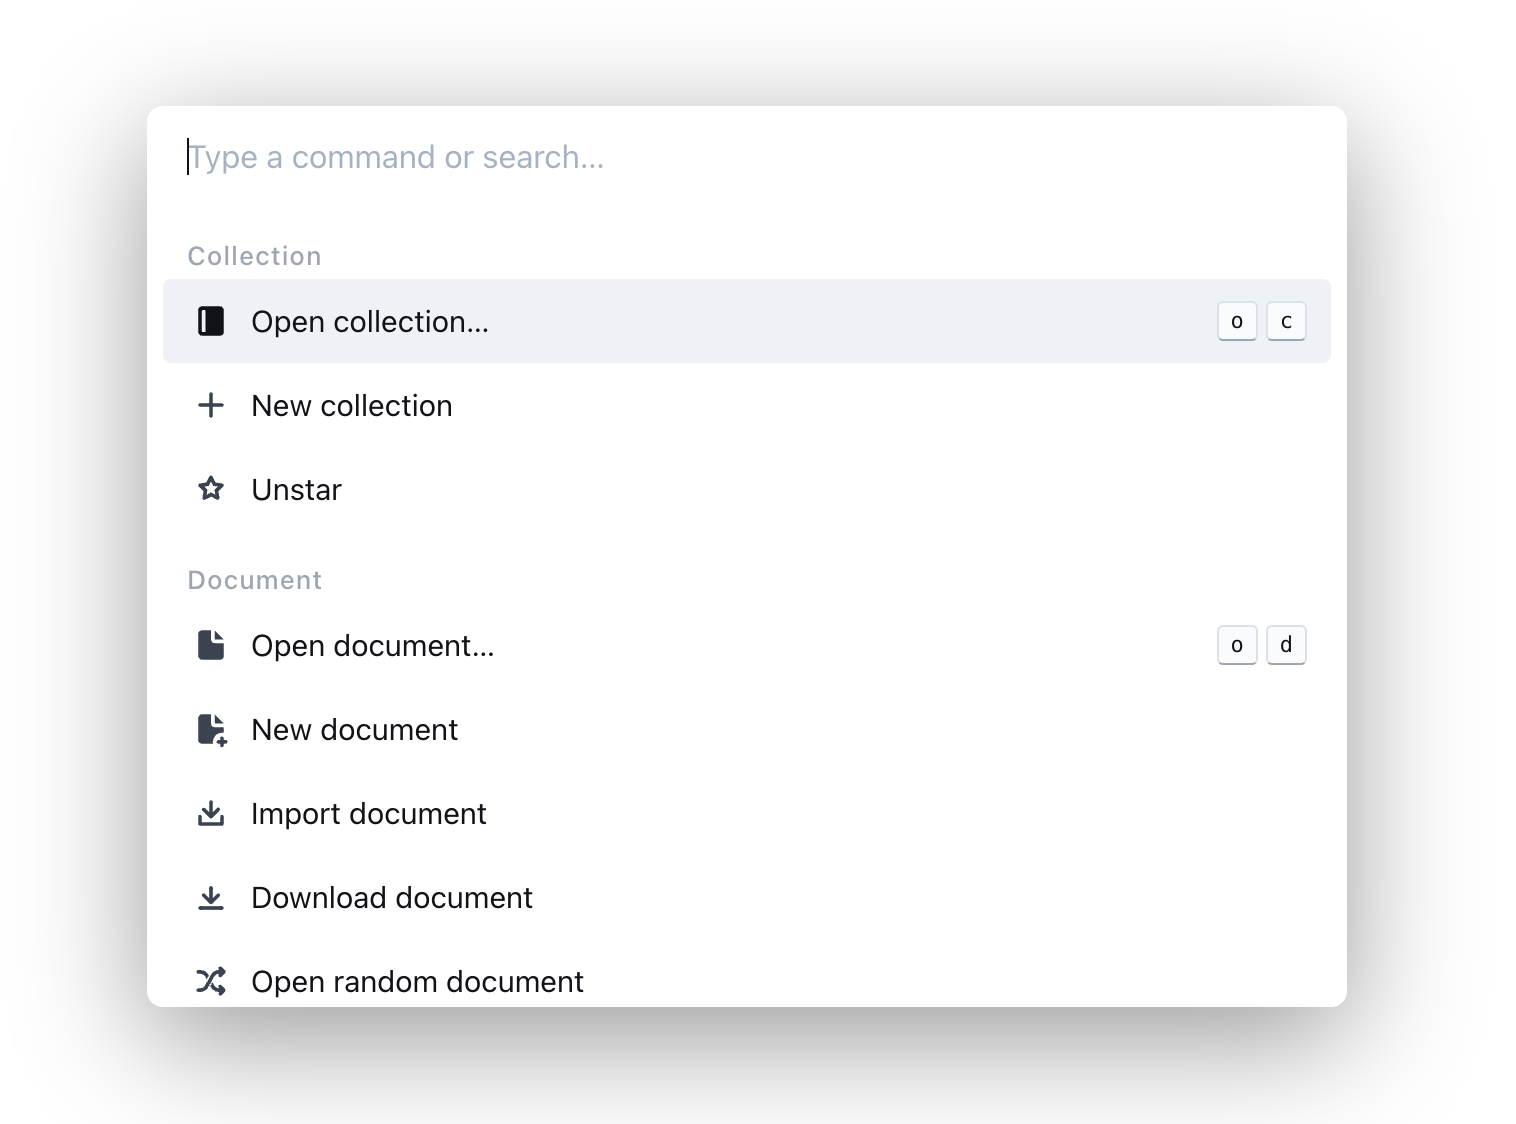The image size is (1516, 1124).
Task: Click the download arrow icon
Action: tap(211, 898)
